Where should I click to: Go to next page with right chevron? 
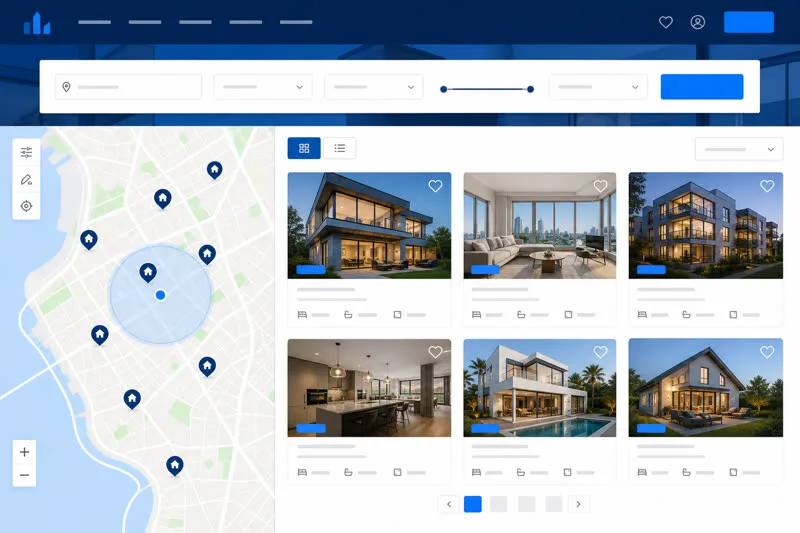pyautogui.click(x=578, y=504)
